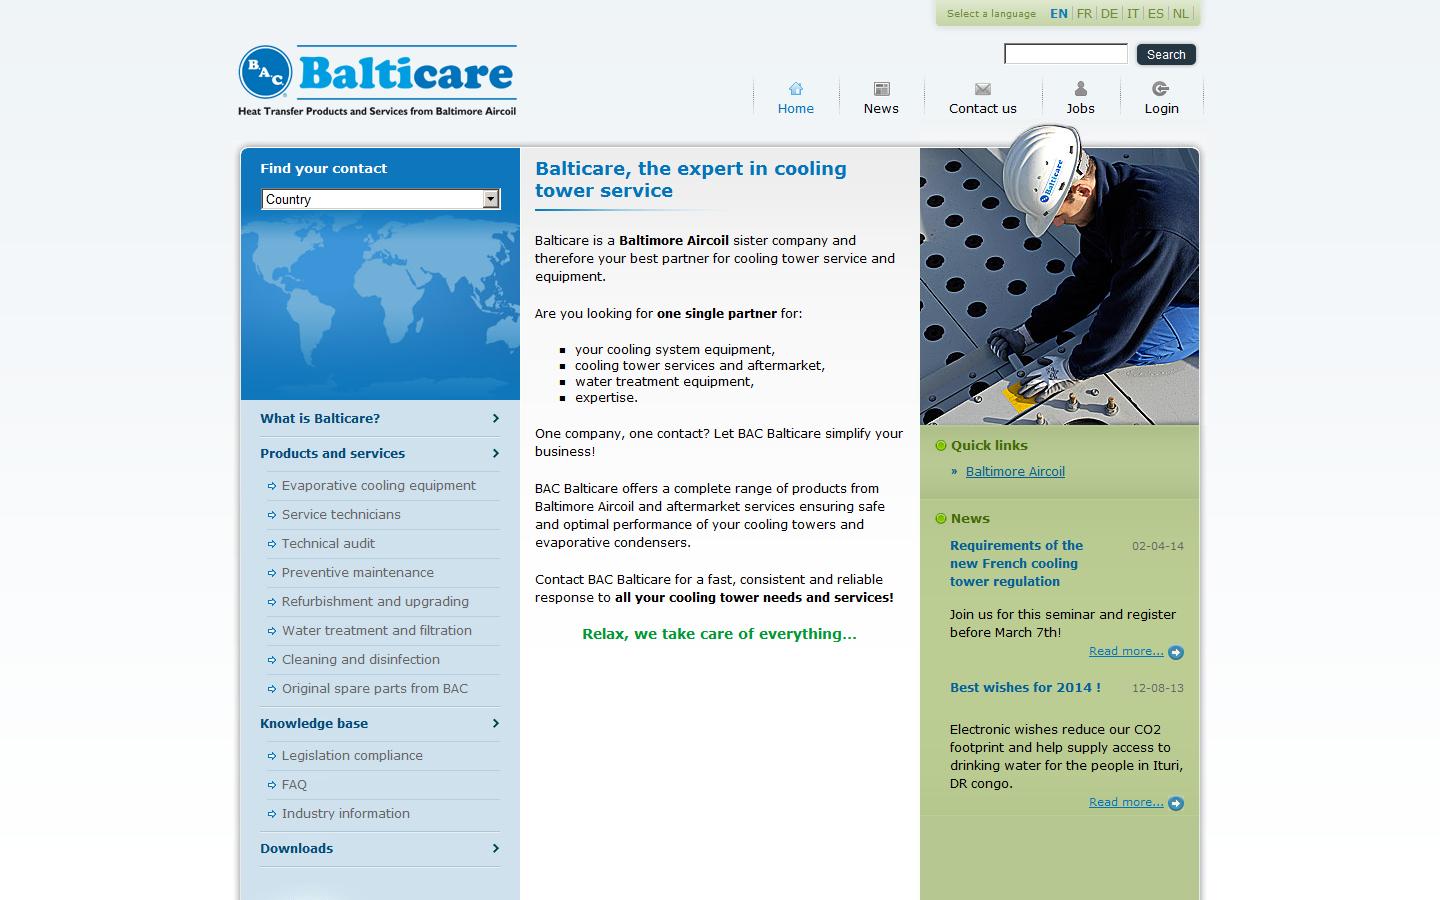The image size is (1440, 900).
Task: Click into the search text field
Action: pyautogui.click(x=1065, y=54)
